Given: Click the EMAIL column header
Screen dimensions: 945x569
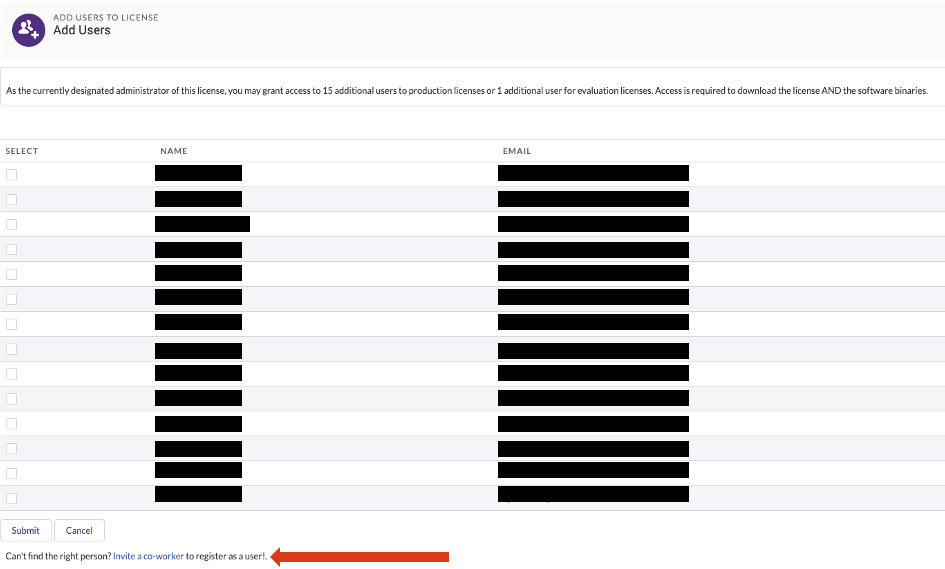Looking at the screenshot, I should tap(517, 151).
